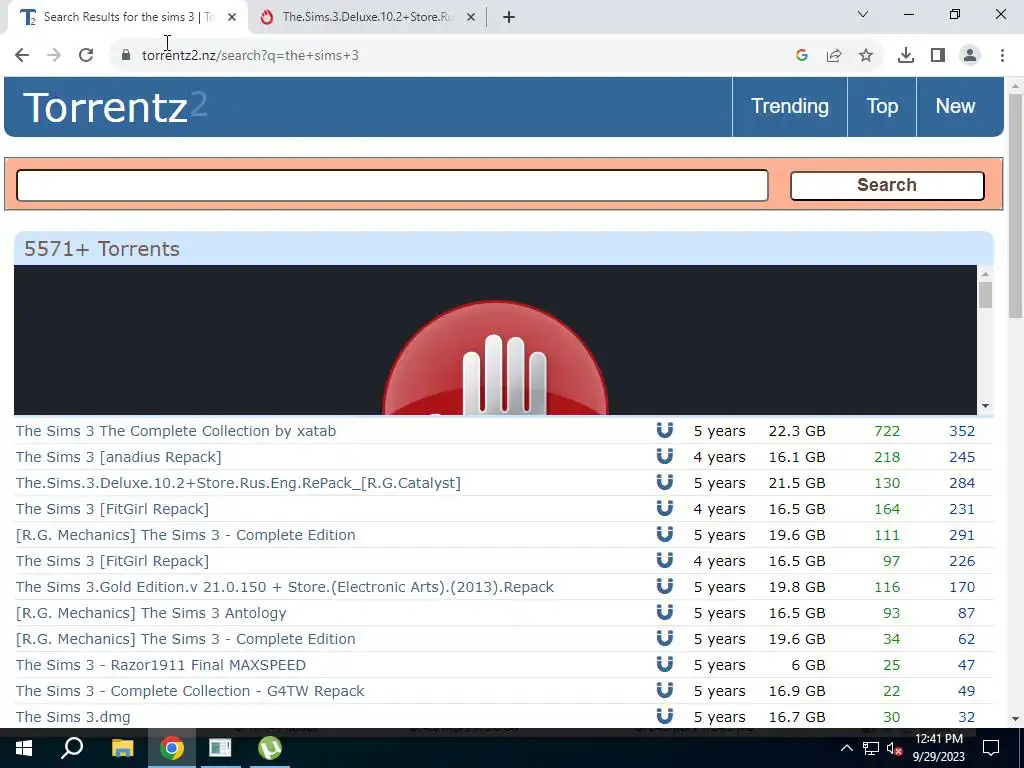The image size is (1024, 768).
Task: Open the Chrome three-dot menu
Action: tap(1002, 56)
